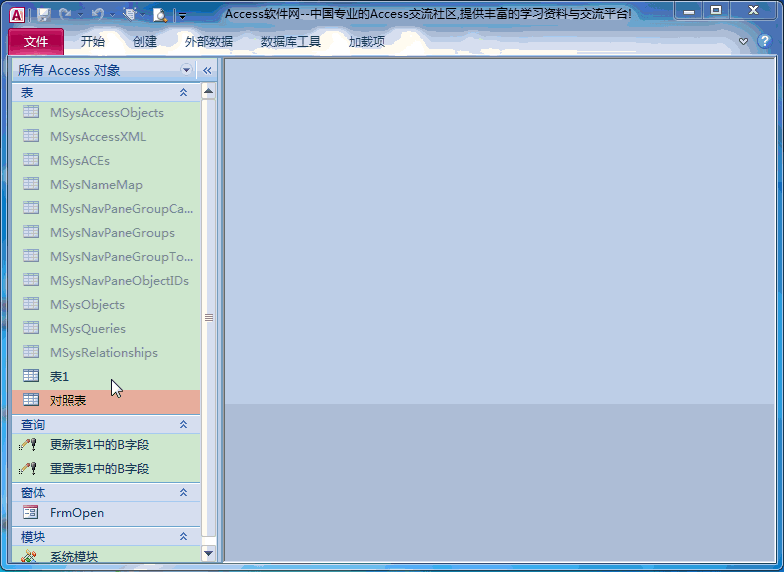Open the 文件 tab
This screenshot has width=784, height=572.
coord(36,42)
